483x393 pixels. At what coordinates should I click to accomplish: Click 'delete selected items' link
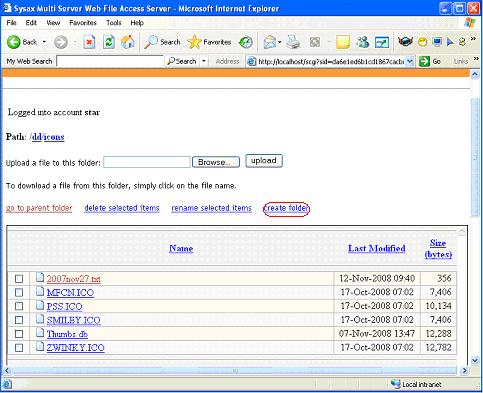pos(122,208)
